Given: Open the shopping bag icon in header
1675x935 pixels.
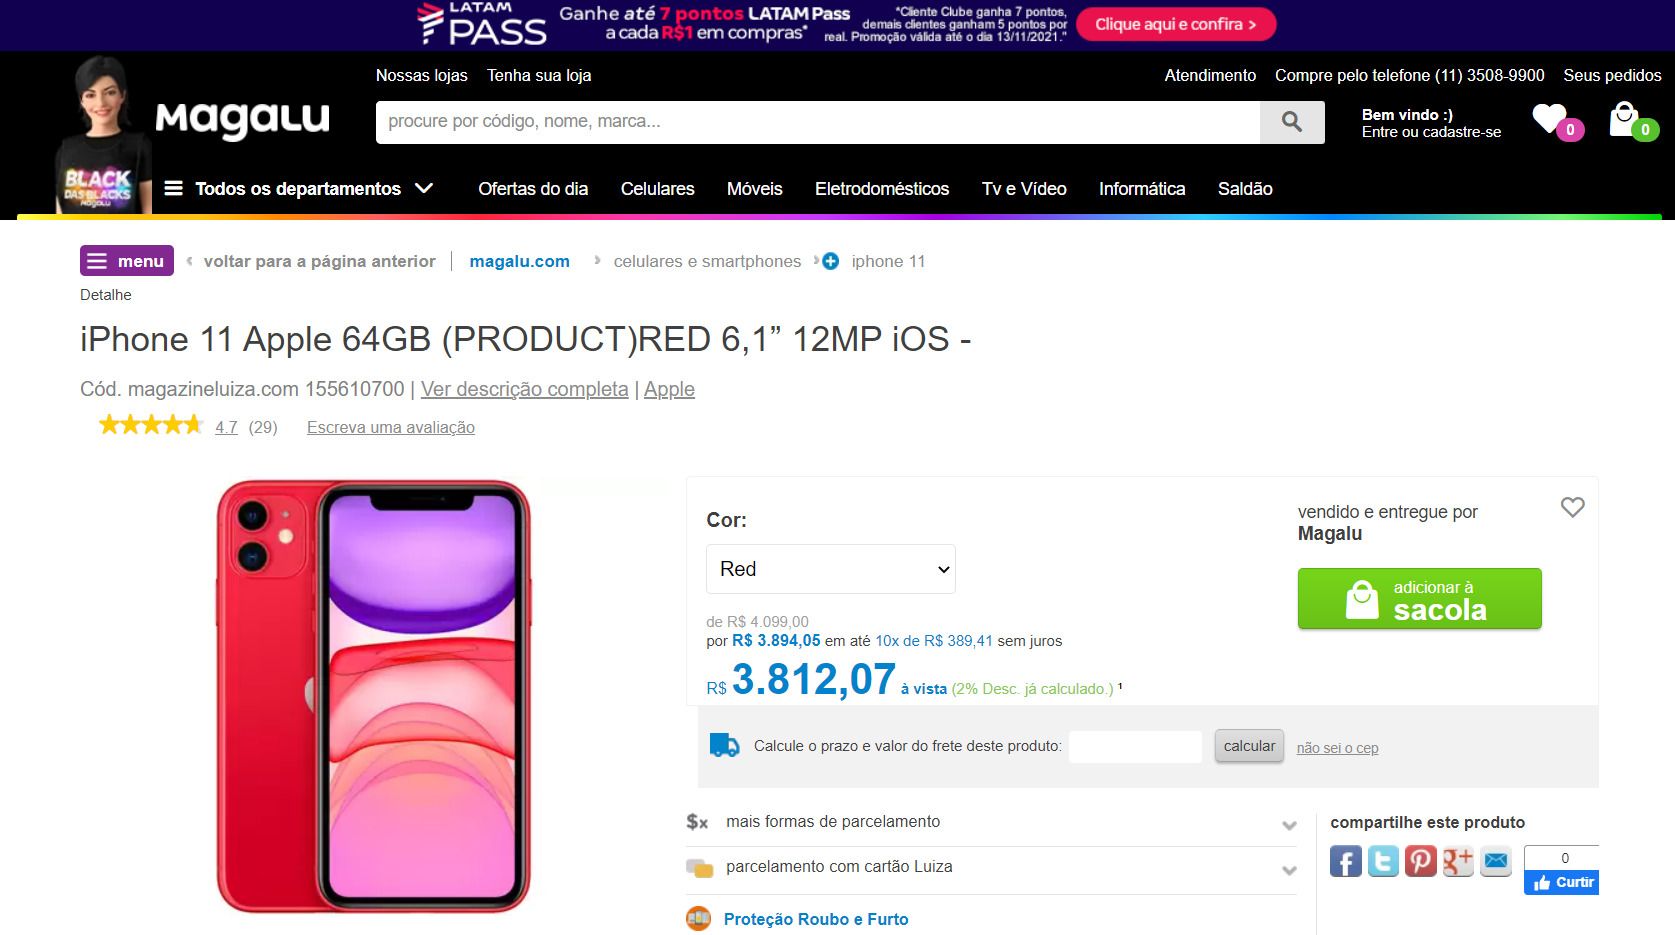Looking at the screenshot, I should pos(1625,120).
